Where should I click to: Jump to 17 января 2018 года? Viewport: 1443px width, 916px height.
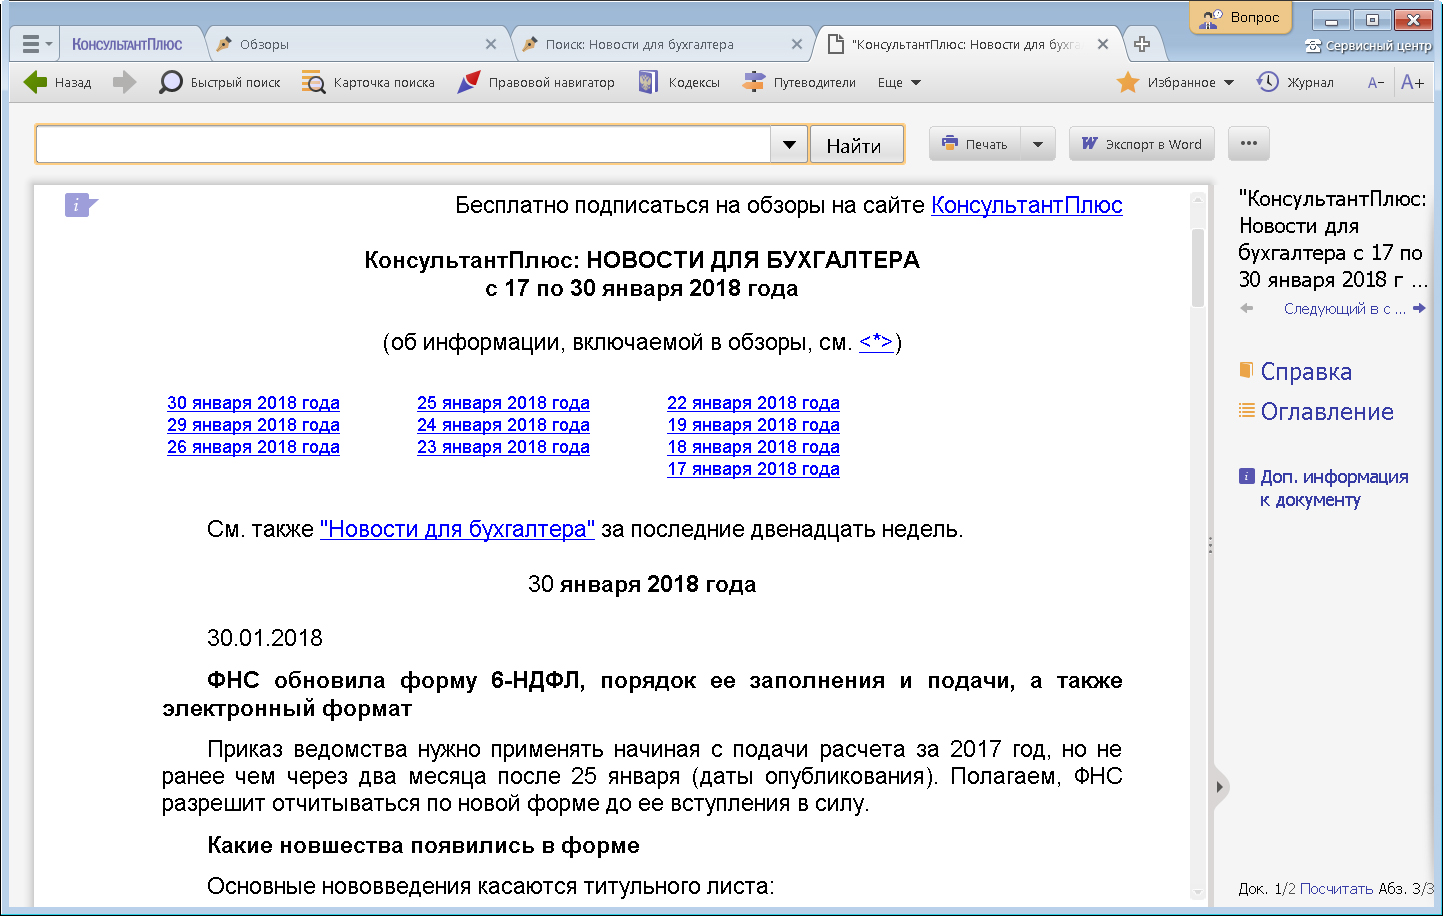[753, 469]
